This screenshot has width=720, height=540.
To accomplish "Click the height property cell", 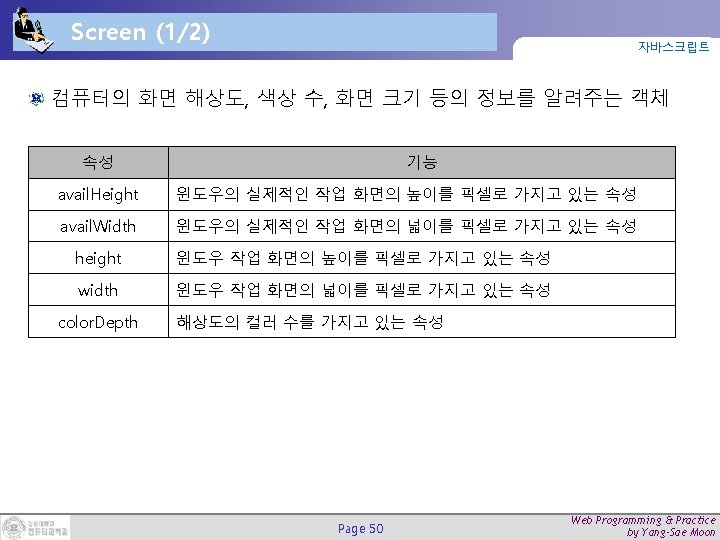I will (x=98, y=258).
